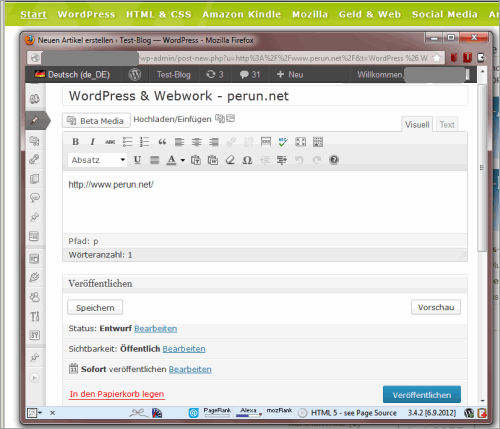Open Posts pin icon in sidebar
Image resolution: width=500 pixels, height=429 pixels.
35,120
